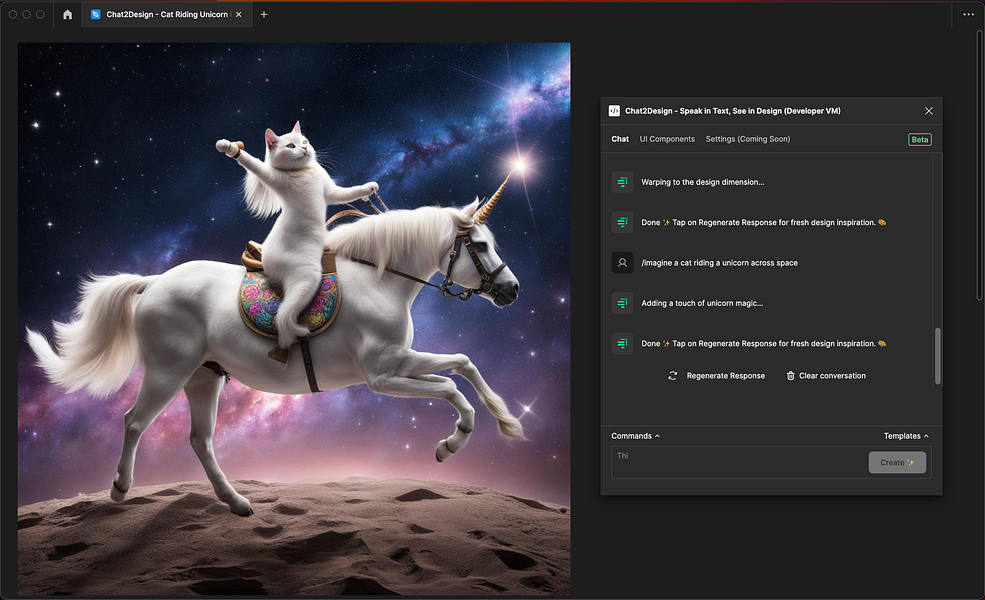
Task: Expand the Commands menu
Action: [x=635, y=436]
